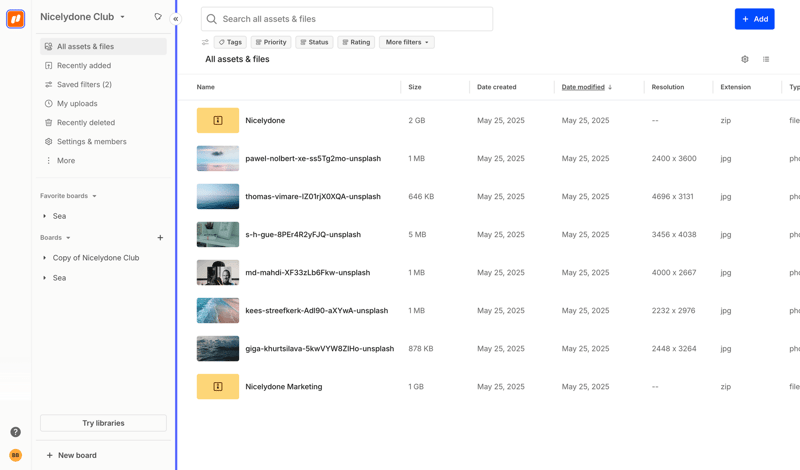Viewport: 800px width, 470px height.
Task: Click file name kees-streefkerk-AdI90-aXYwA-unsplash
Action: coord(316,311)
